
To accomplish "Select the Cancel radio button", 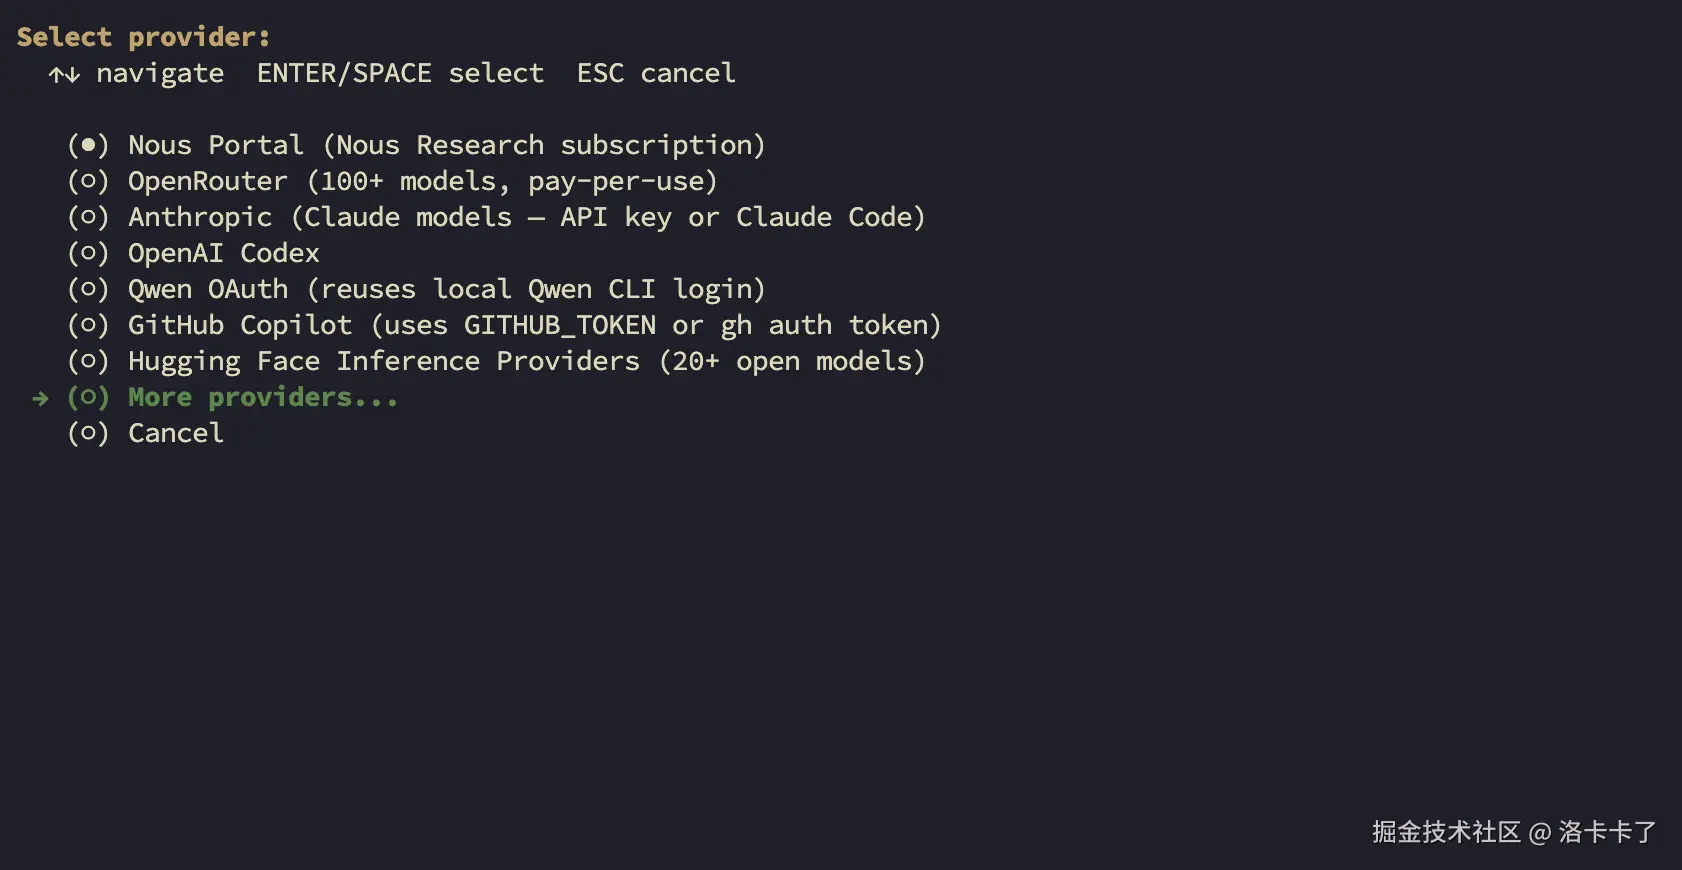I will [x=88, y=434].
